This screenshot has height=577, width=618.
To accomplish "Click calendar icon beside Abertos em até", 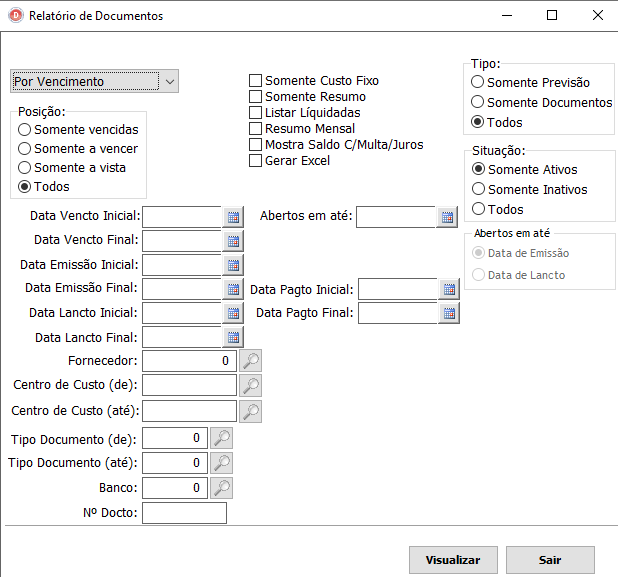I will 447,216.
